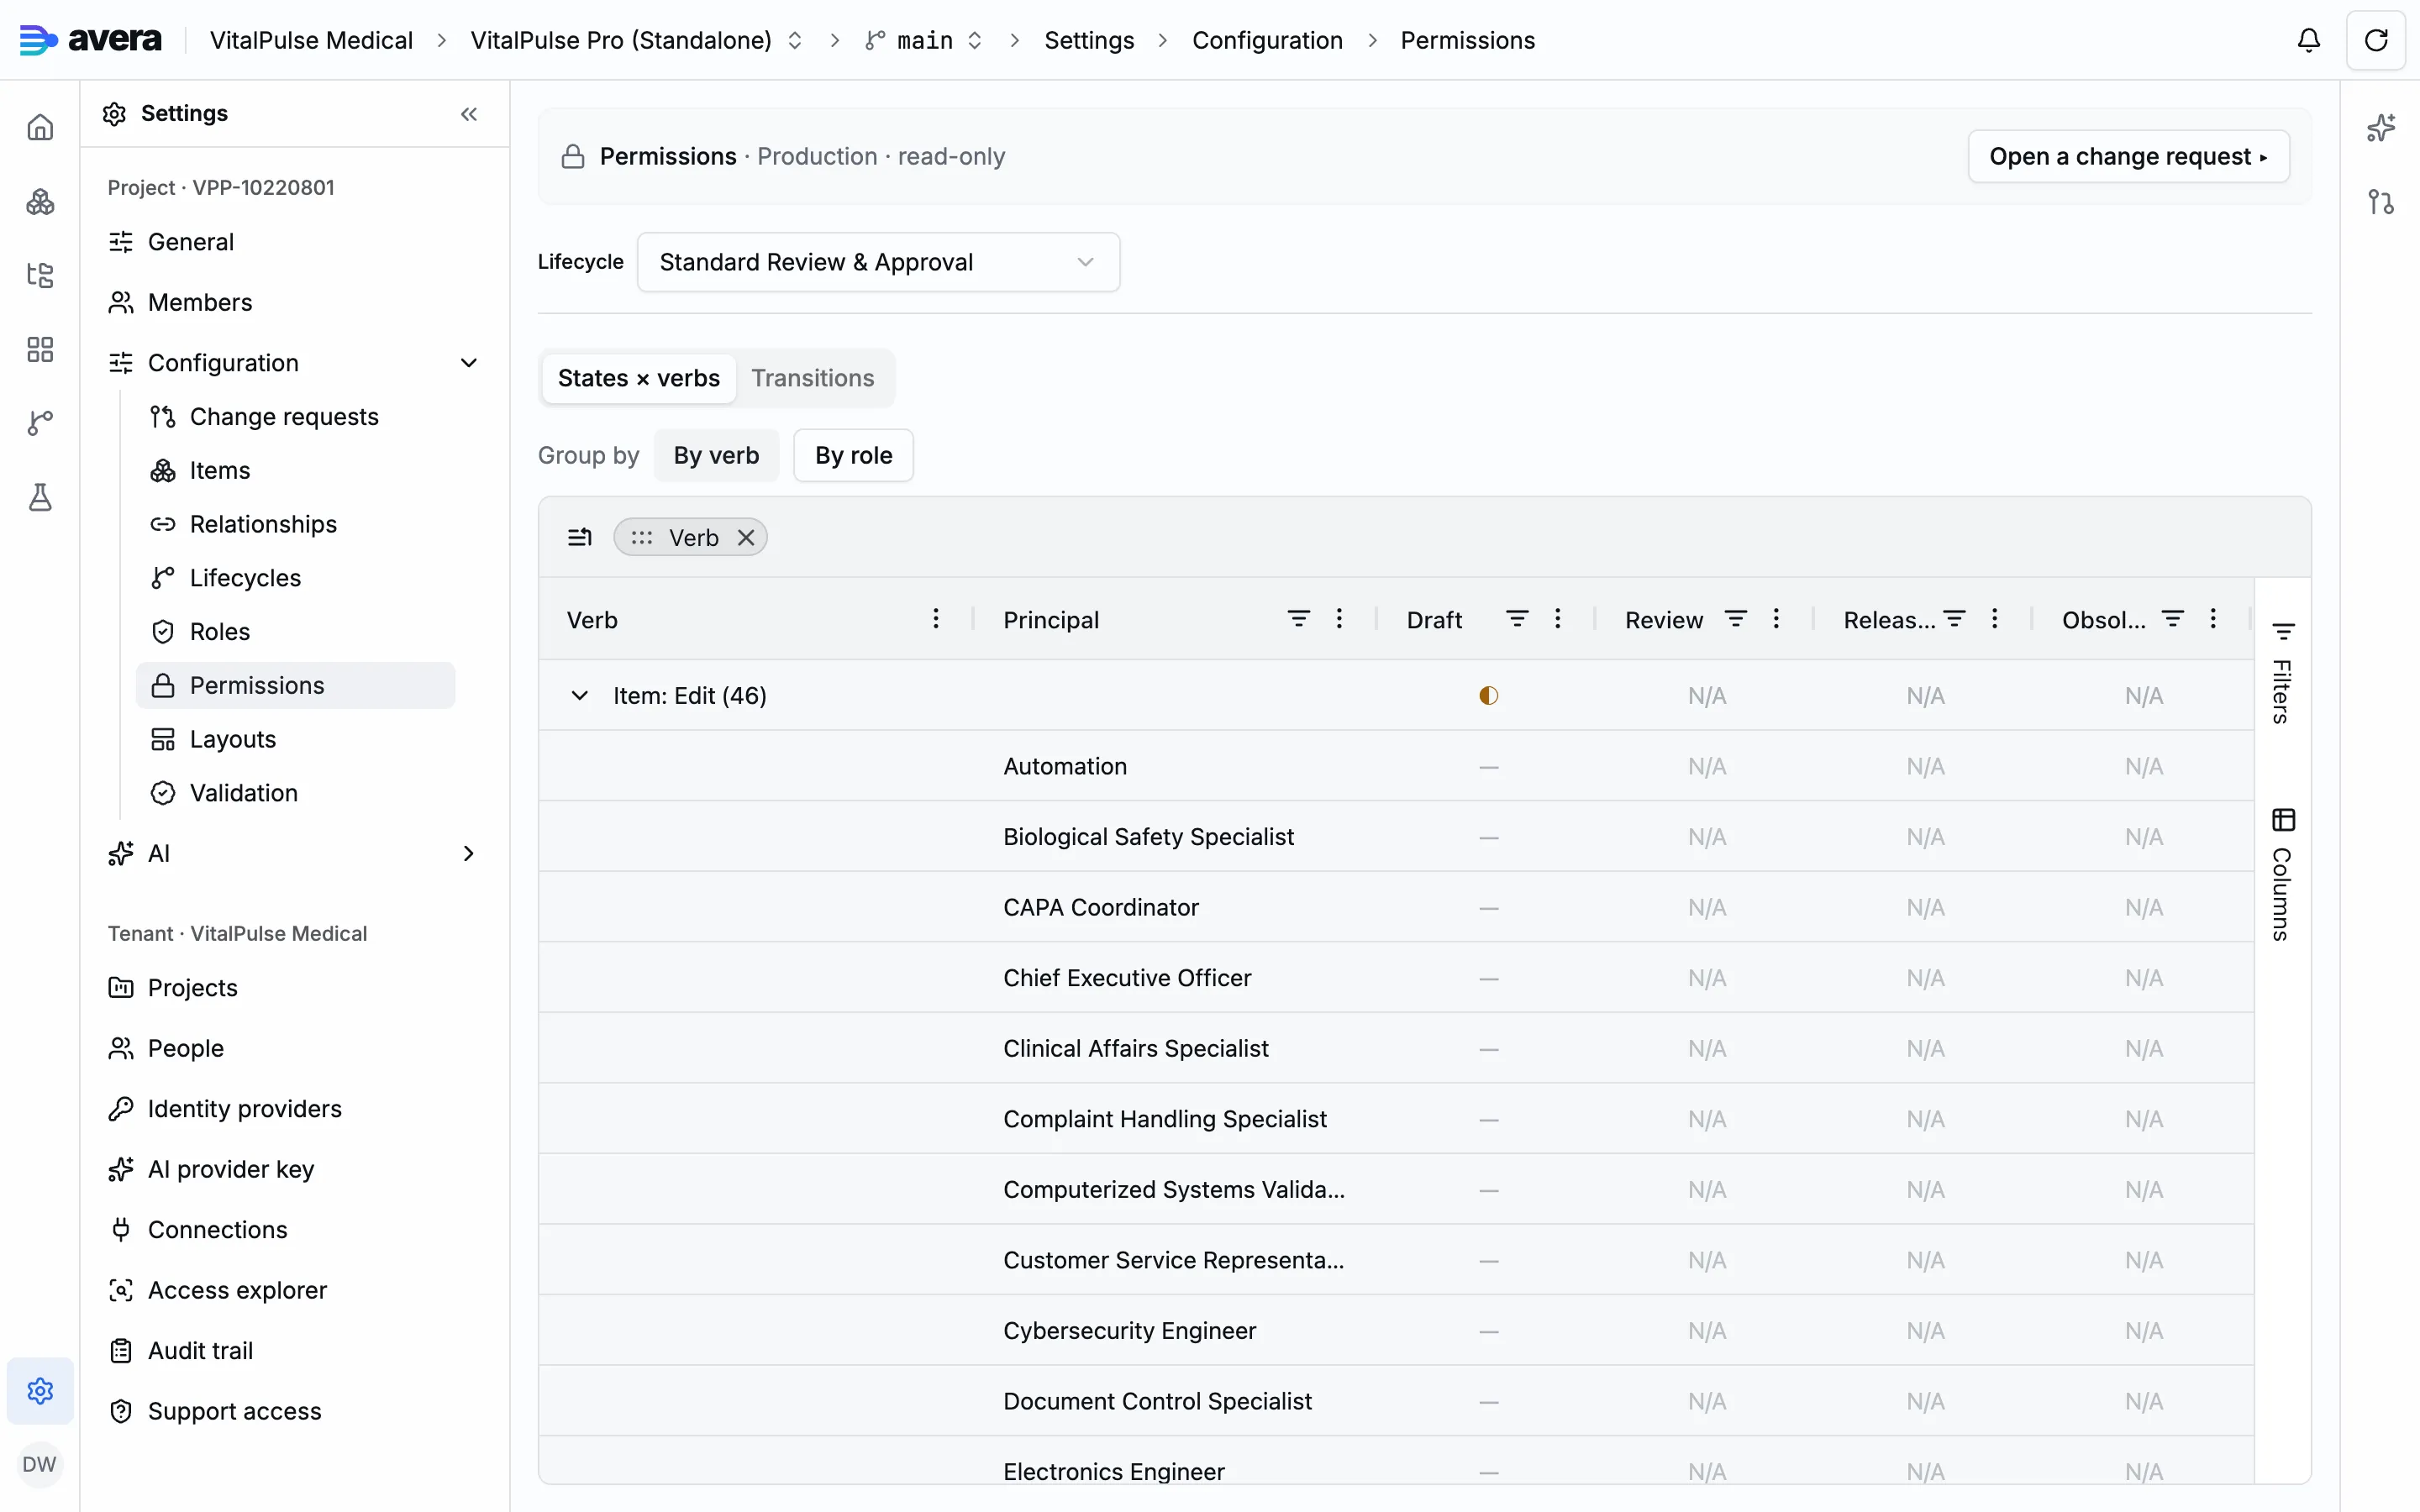Open the home icon in left rail
The image size is (2420, 1512).
[40, 127]
